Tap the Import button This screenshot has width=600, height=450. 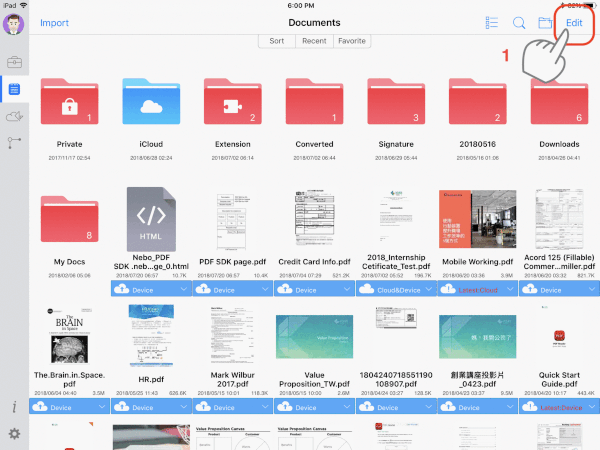pyautogui.click(x=54, y=22)
